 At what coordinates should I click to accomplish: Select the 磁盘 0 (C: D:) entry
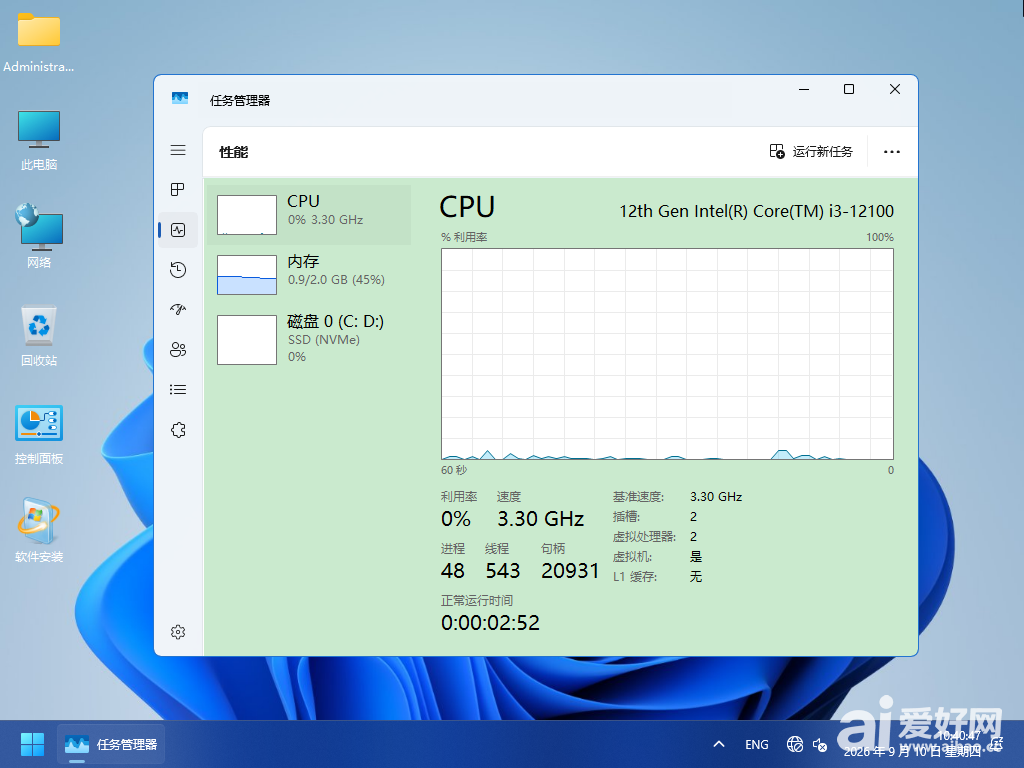[x=309, y=339]
